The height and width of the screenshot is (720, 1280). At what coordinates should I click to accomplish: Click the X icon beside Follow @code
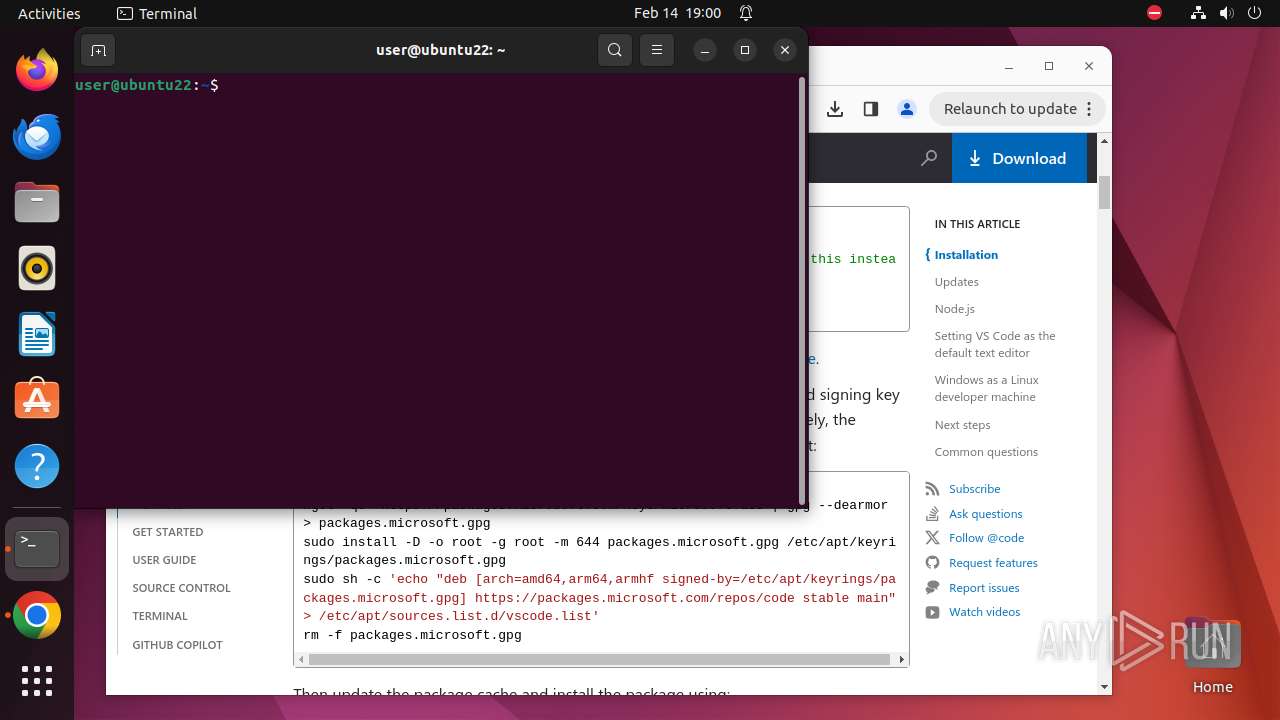tap(932, 538)
